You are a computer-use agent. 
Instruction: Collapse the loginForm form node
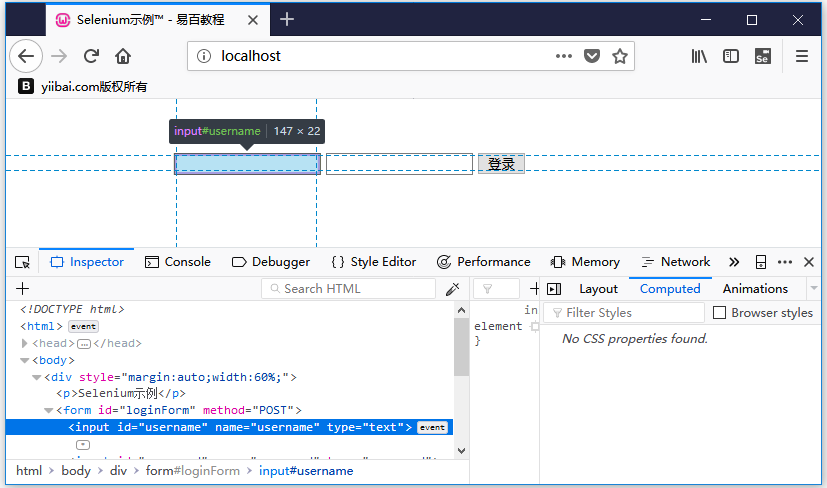pos(49,410)
